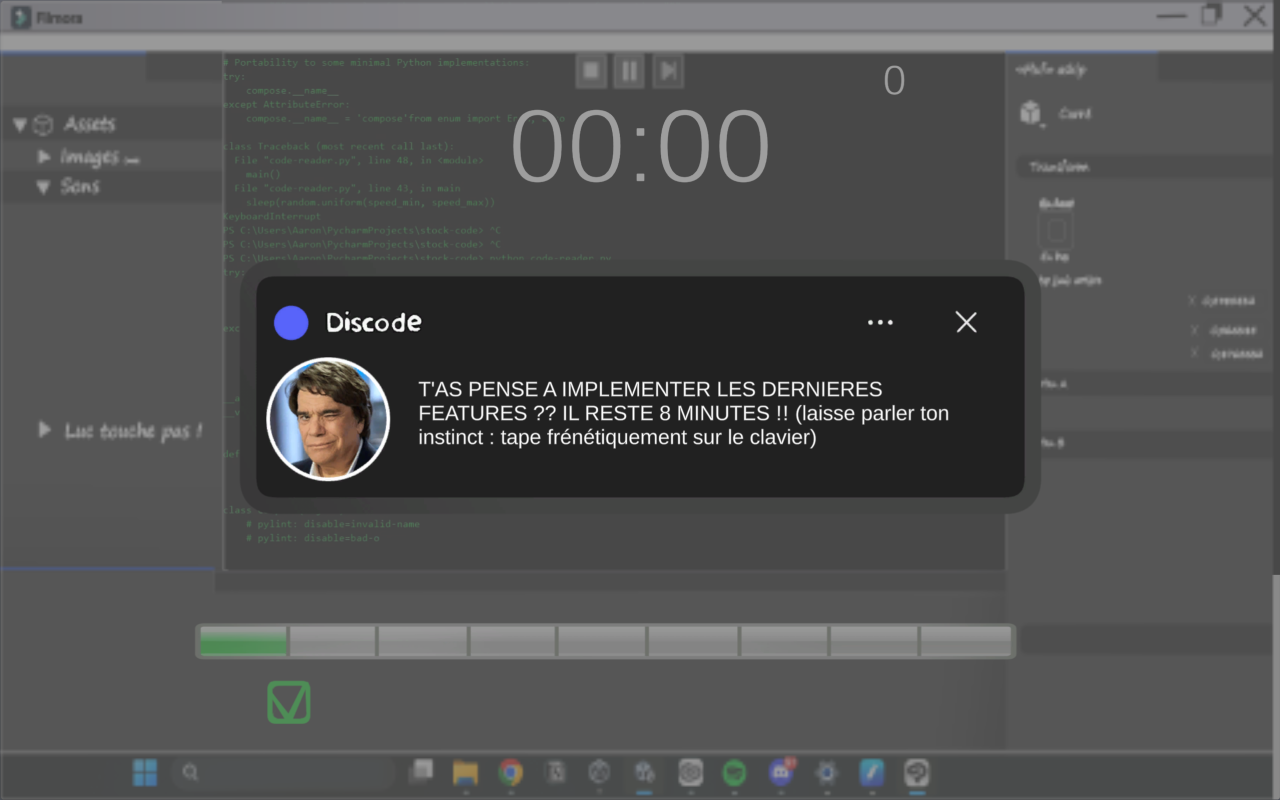Expand the 'Luc touche pas !' item

[x=44, y=430]
